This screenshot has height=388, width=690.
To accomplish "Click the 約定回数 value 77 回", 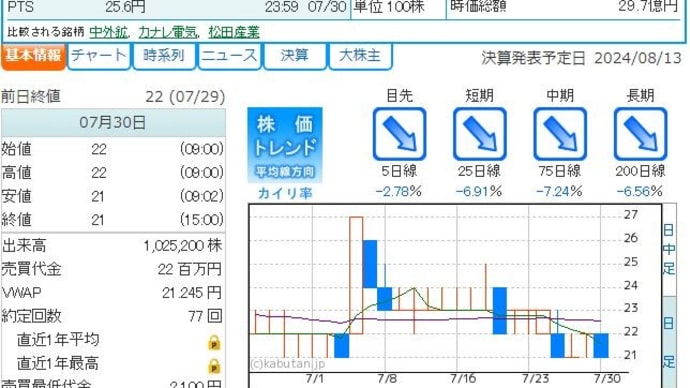I will coord(205,316).
